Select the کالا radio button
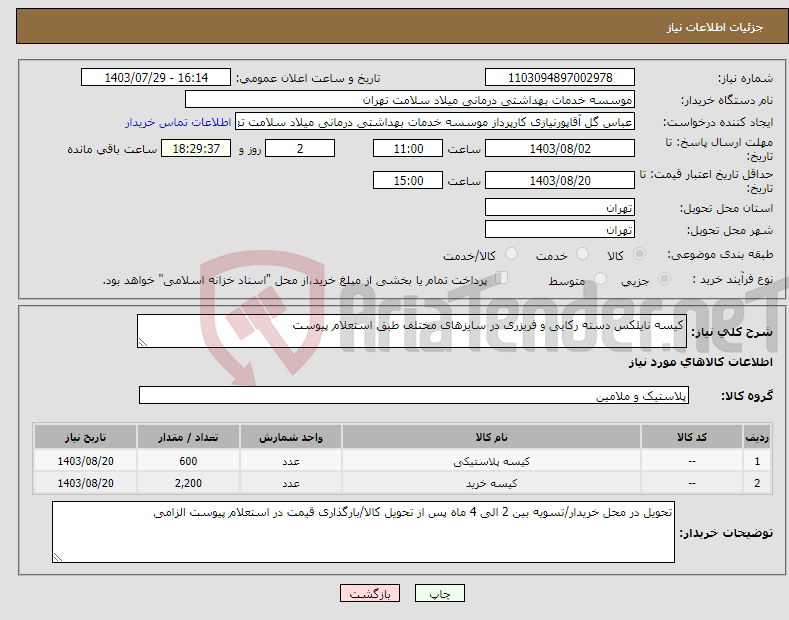The height and width of the screenshot is (620, 789). pyautogui.click(x=639, y=254)
